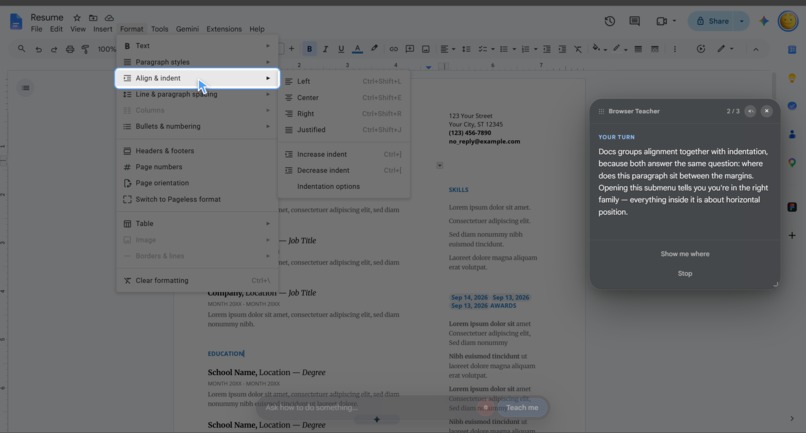
Task: Select Center alignment option
Action: (343, 98)
